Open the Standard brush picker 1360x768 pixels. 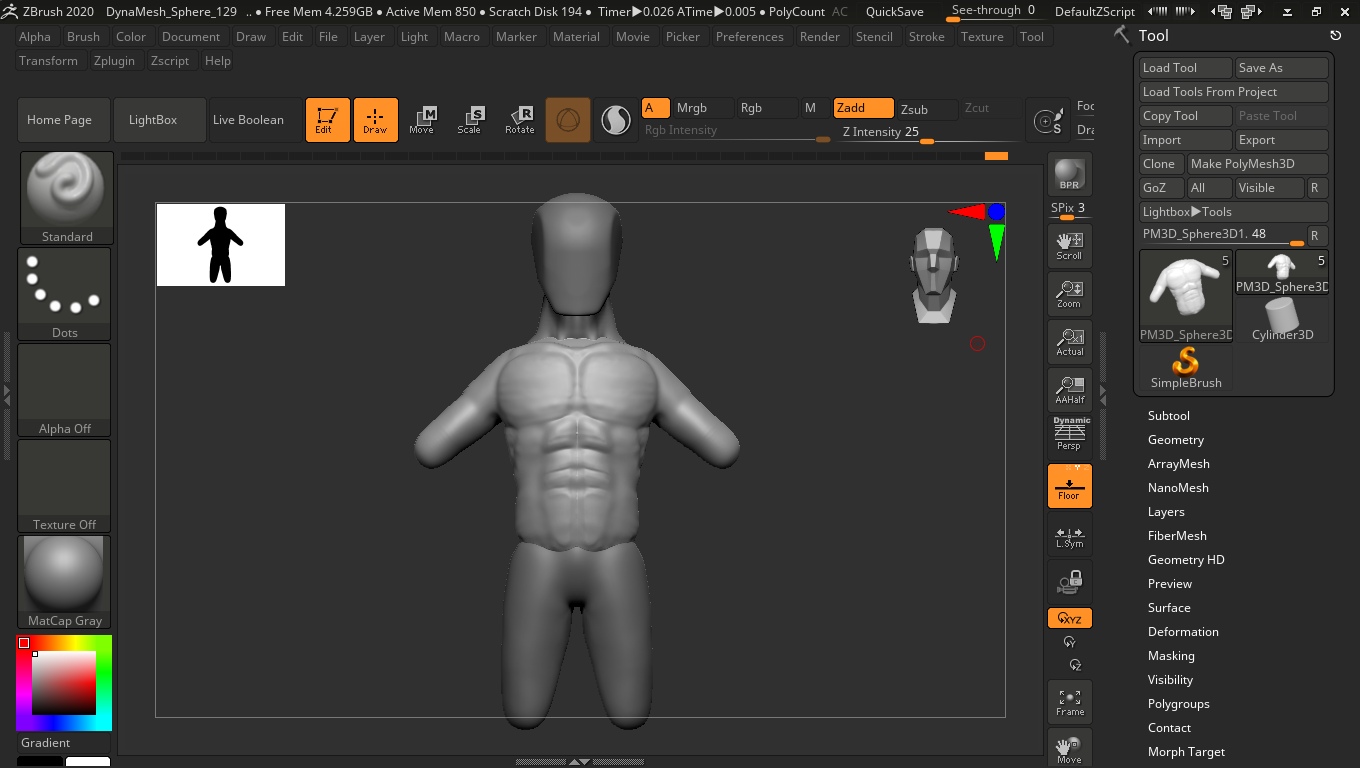(67, 197)
